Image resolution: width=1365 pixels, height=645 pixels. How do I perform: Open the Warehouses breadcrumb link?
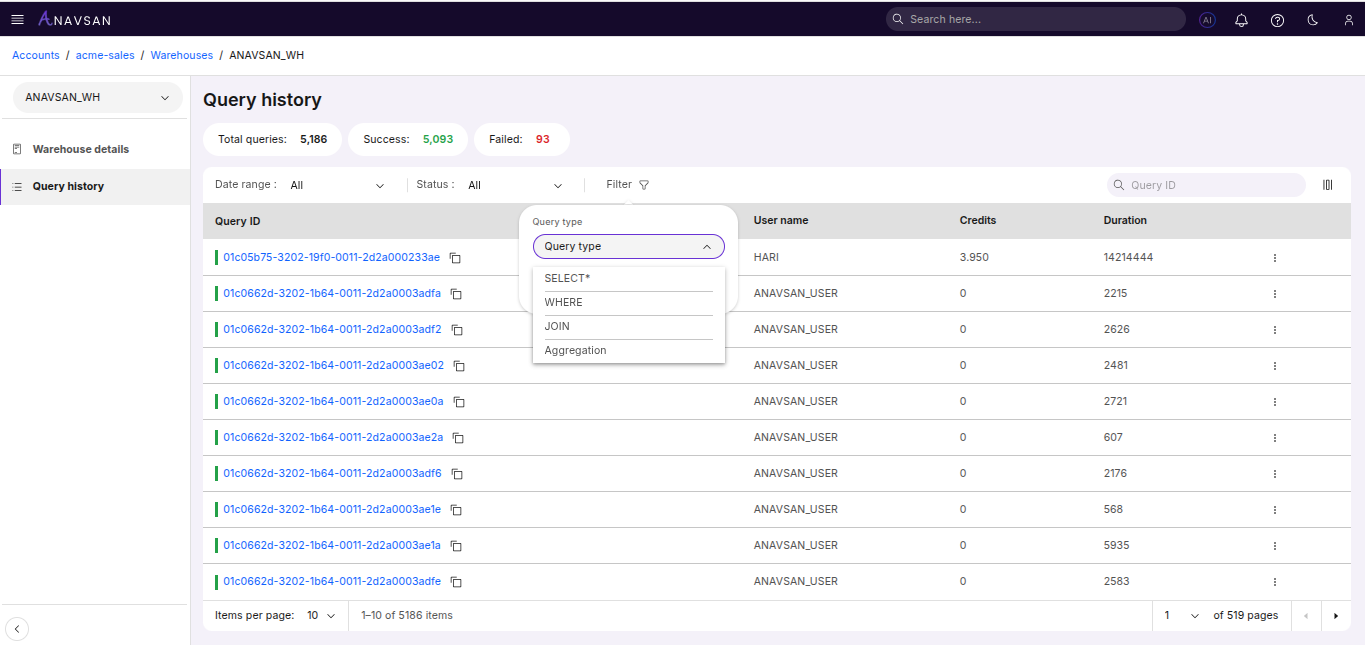pyautogui.click(x=181, y=55)
